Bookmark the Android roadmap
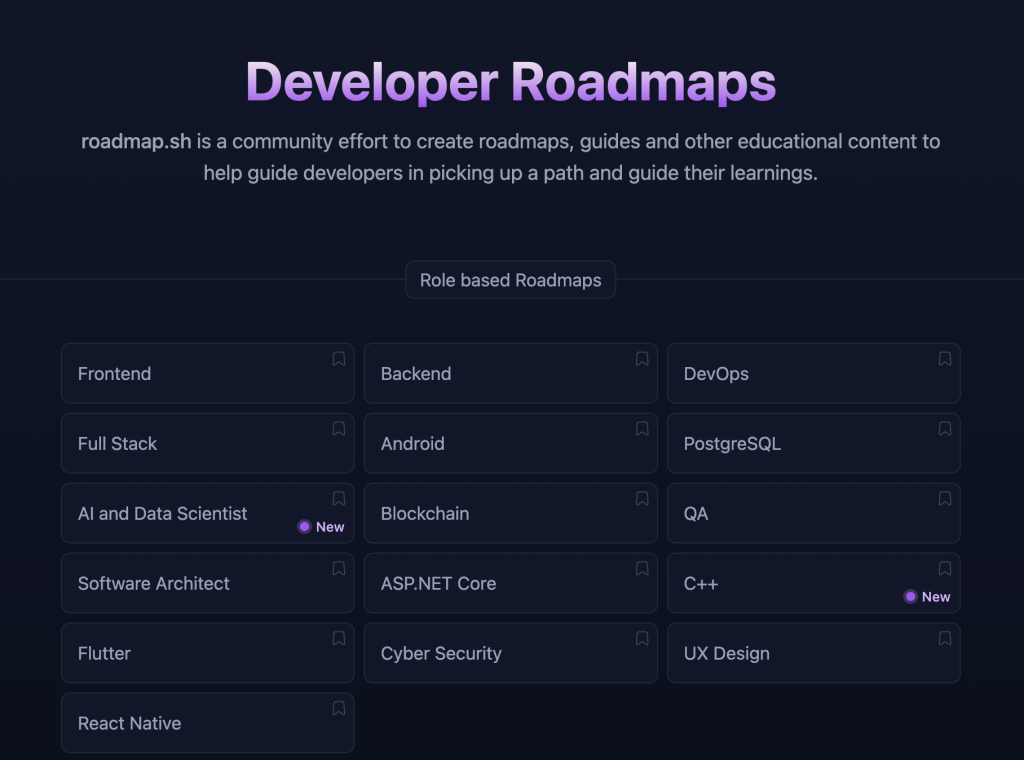The height and width of the screenshot is (760, 1024). click(x=642, y=428)
